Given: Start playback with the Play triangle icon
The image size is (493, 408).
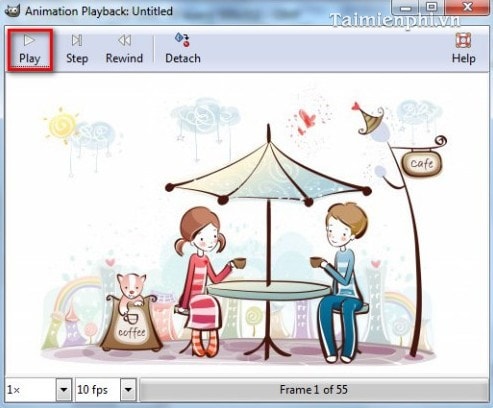Looking at the screenshot, I should point(29,40).
